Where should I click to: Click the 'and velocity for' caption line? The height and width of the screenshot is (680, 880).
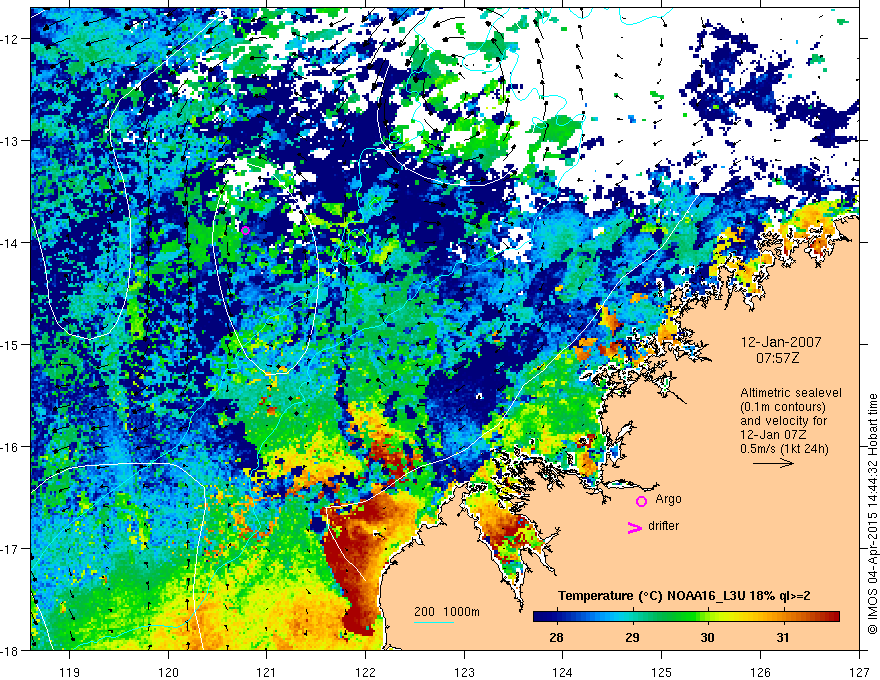(x=783, y=421)
